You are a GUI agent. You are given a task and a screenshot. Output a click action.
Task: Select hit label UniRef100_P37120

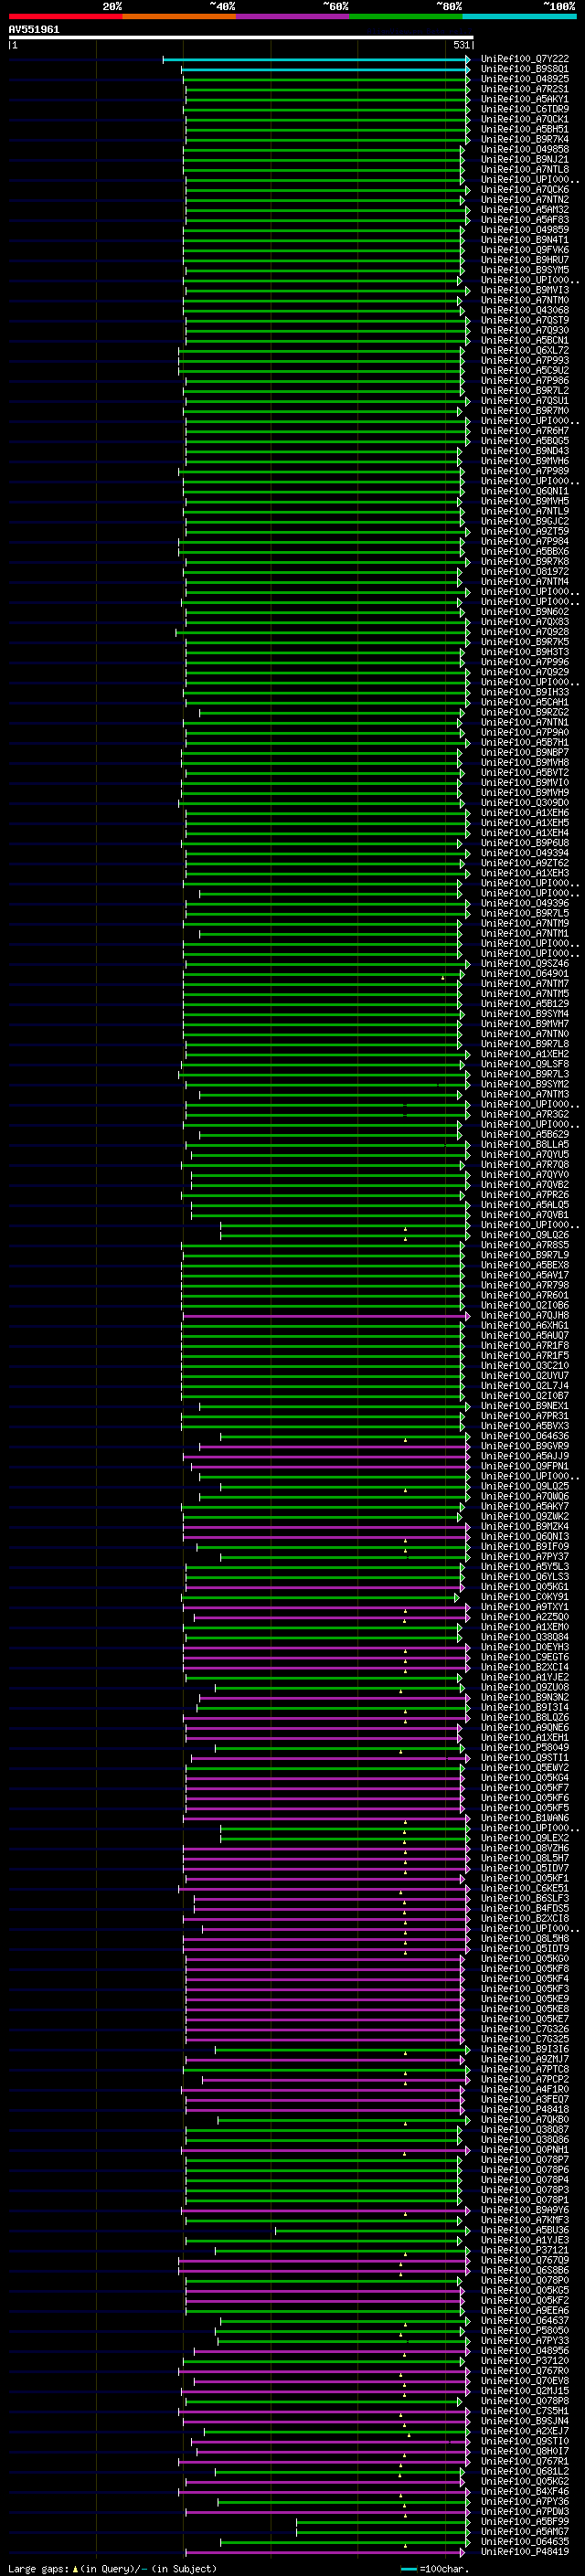tap(525, 2360)
